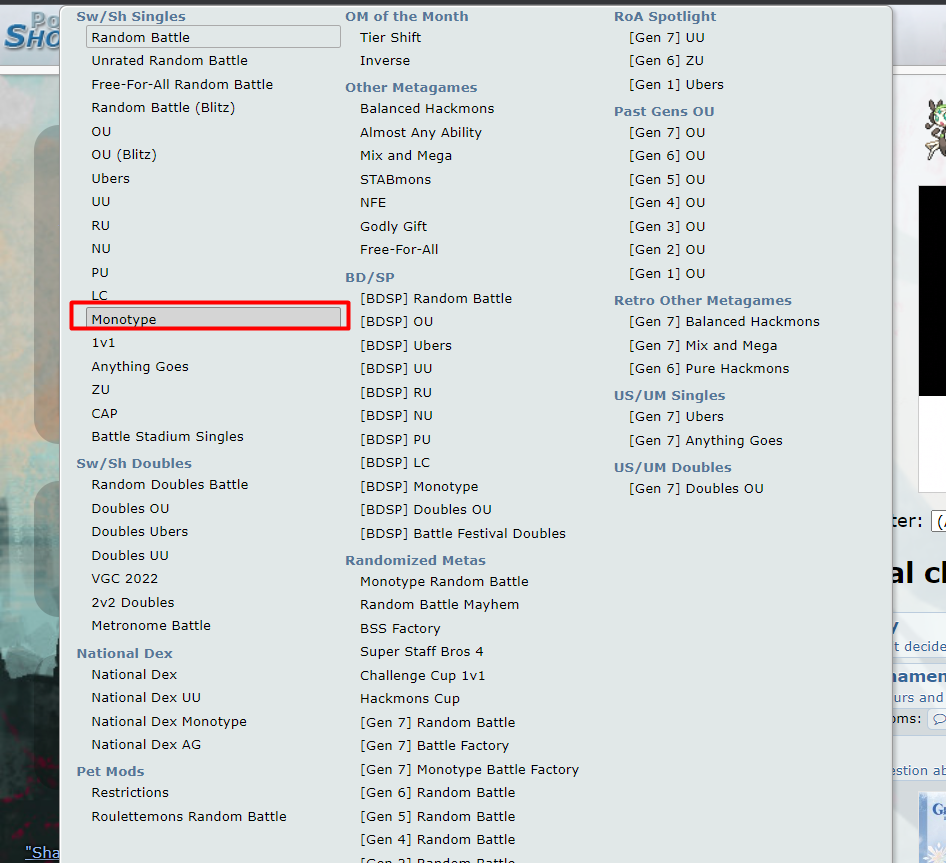Select Battle Stadium Singles
This screenshot has height=863, width=946.
tap(168, 436)
